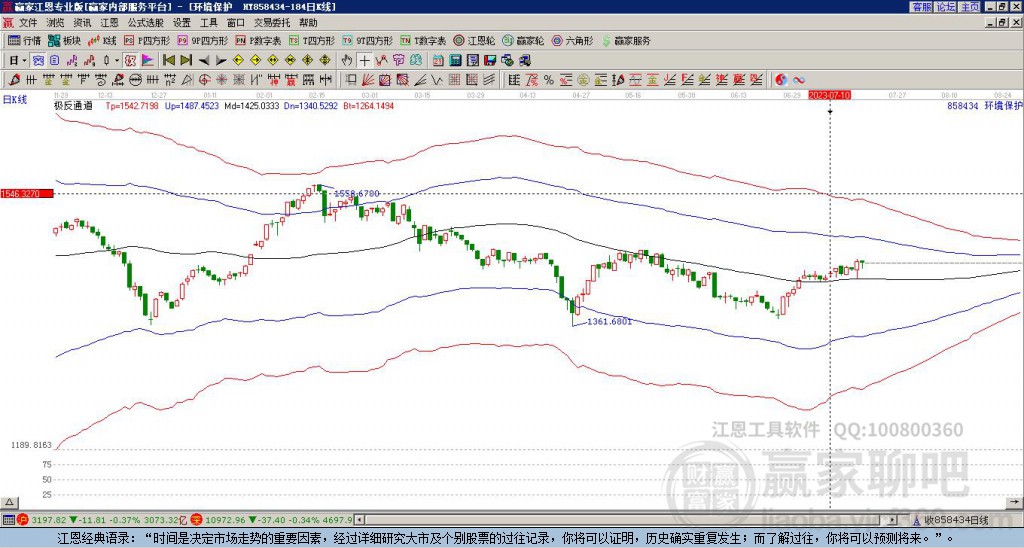Image resolution: width=1024 pixels, height=548 pixels.
Task: Click the red target circle icon
Action: point(204,80)
